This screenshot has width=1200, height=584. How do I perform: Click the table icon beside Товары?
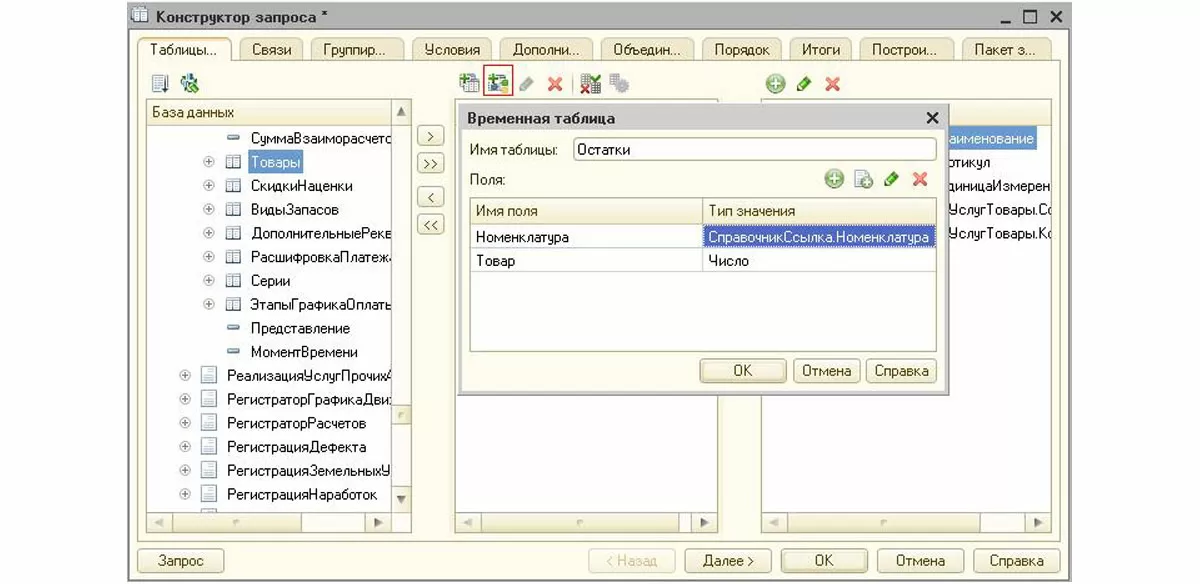click(232, 162)
